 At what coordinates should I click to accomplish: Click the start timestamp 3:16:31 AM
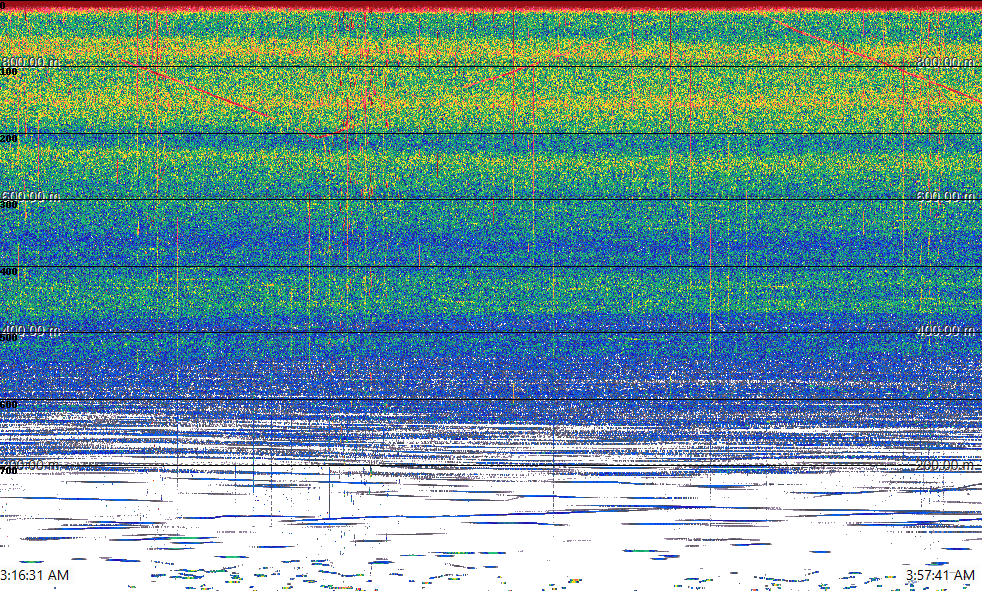[34, 575]
